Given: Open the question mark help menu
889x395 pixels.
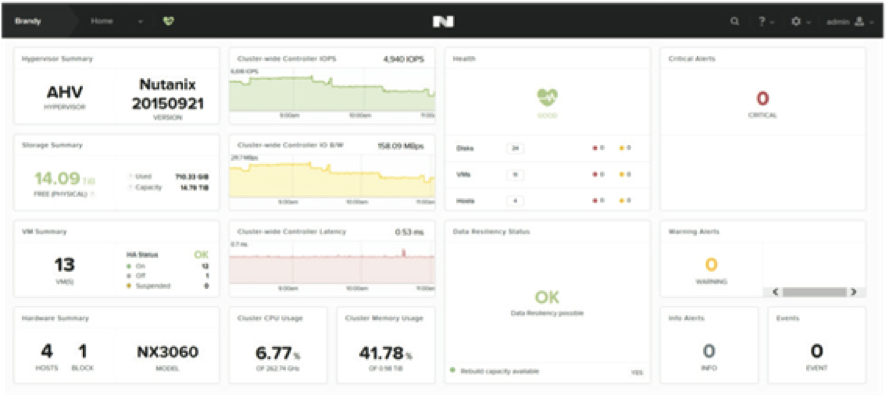Looking at the screenshot, I should [763, 22].
